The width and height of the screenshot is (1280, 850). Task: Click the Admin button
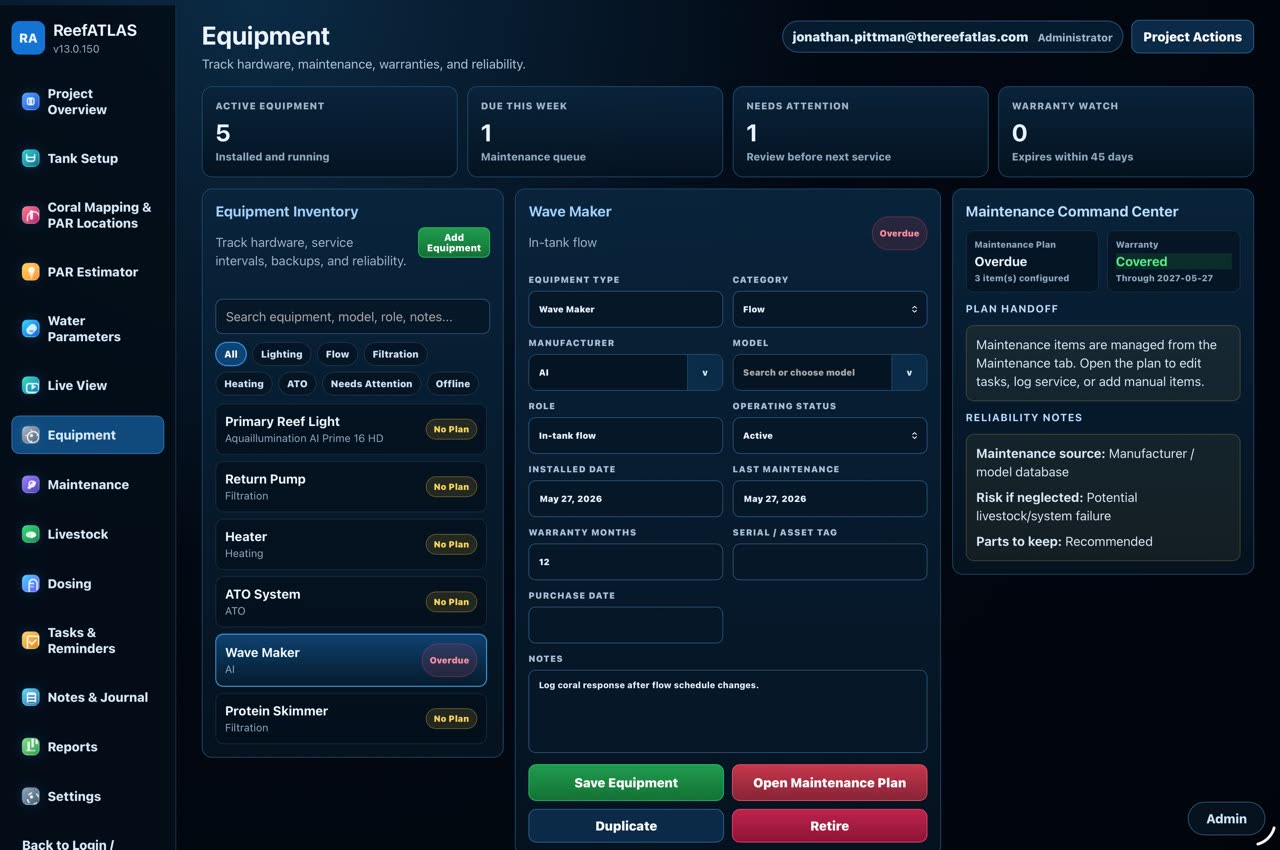[1226, 818]
